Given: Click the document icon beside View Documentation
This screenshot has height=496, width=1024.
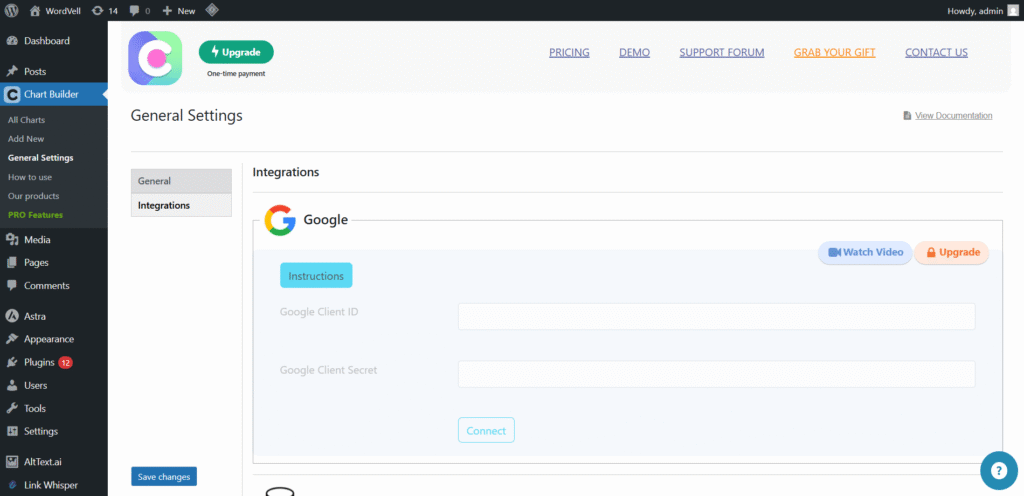Looking at the screenshot, I should [907, 116].
